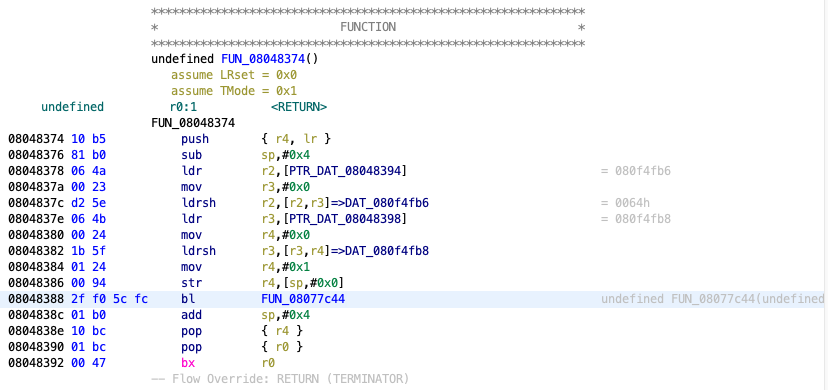The width and height of the screenshot is (828, 390).
Task: Click the assume TMode = 0x1 line
Action: 233,91
